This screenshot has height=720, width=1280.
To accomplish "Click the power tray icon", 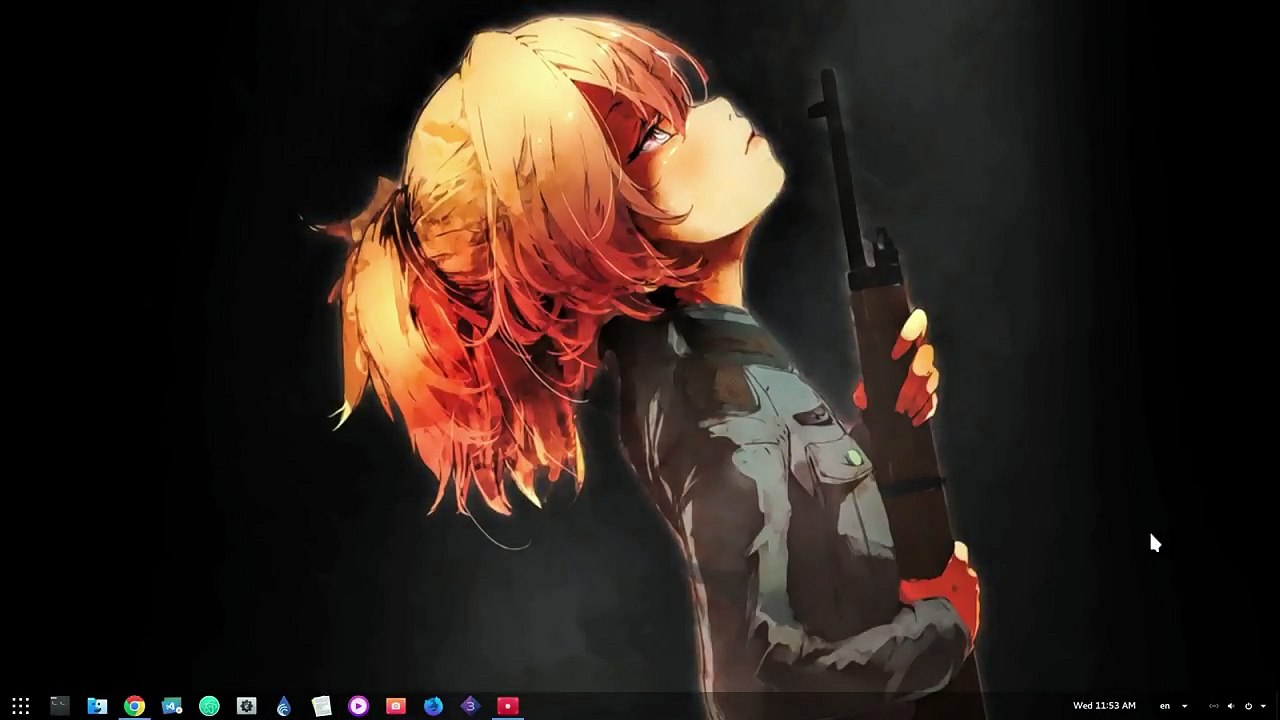I will pos(1248,706).
